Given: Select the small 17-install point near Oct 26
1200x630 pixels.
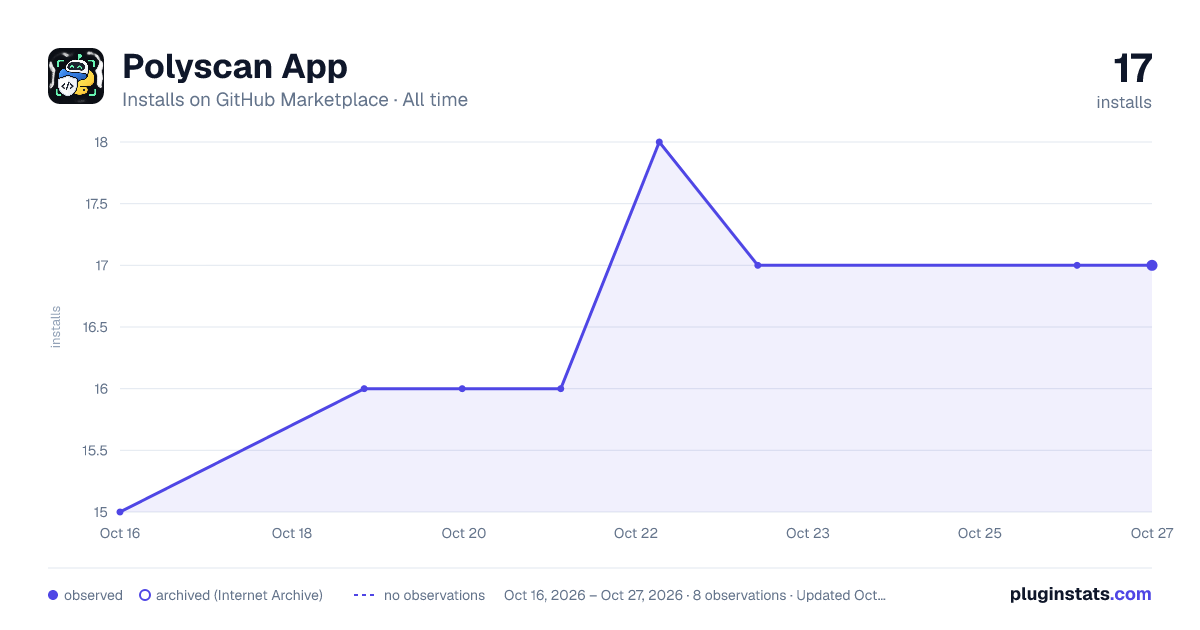Looking at the screenshot, I should point(1077,265).
